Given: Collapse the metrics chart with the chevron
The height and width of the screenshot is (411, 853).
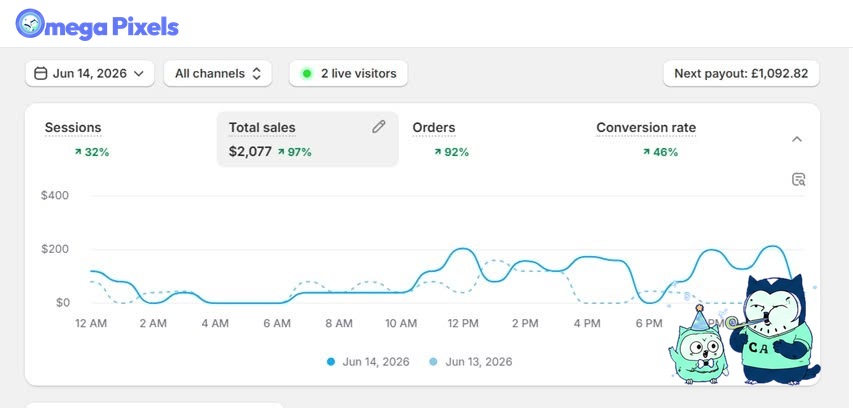Looking at the screenshot, I should point(797,139).
